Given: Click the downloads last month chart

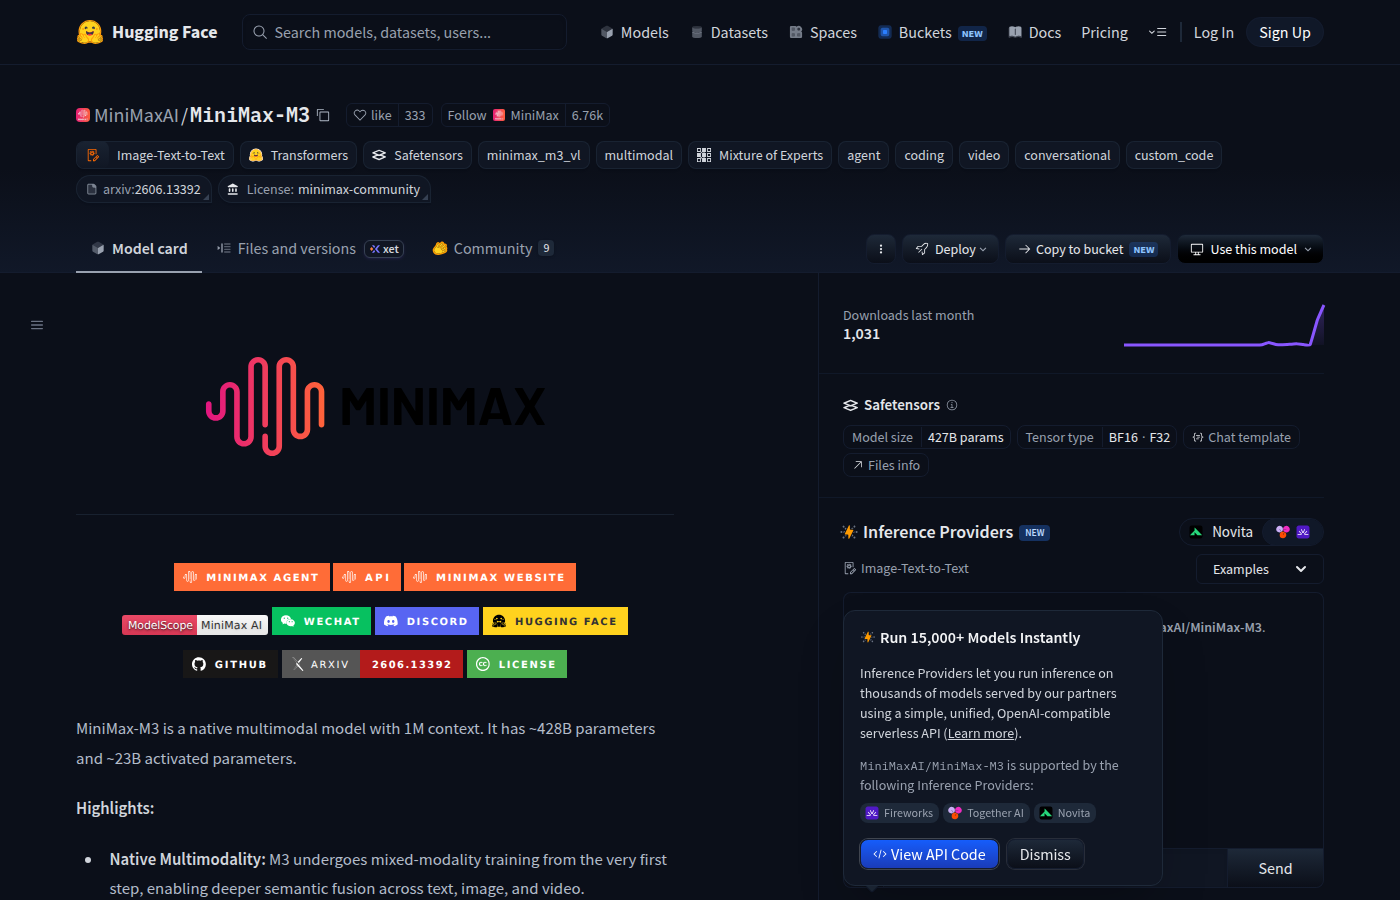Looking at the screenshot, I should click(x=1224, y=326).
